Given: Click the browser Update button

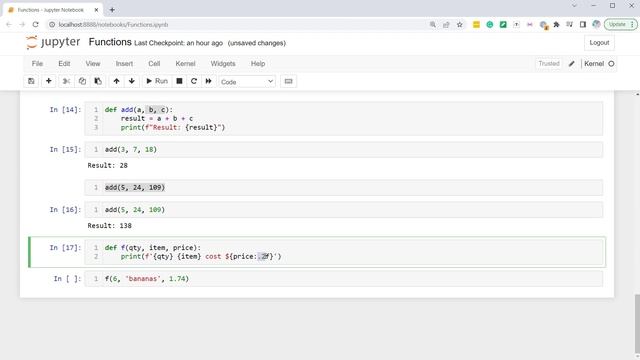Looking at the screenshot, I should [x=620, y=24].
